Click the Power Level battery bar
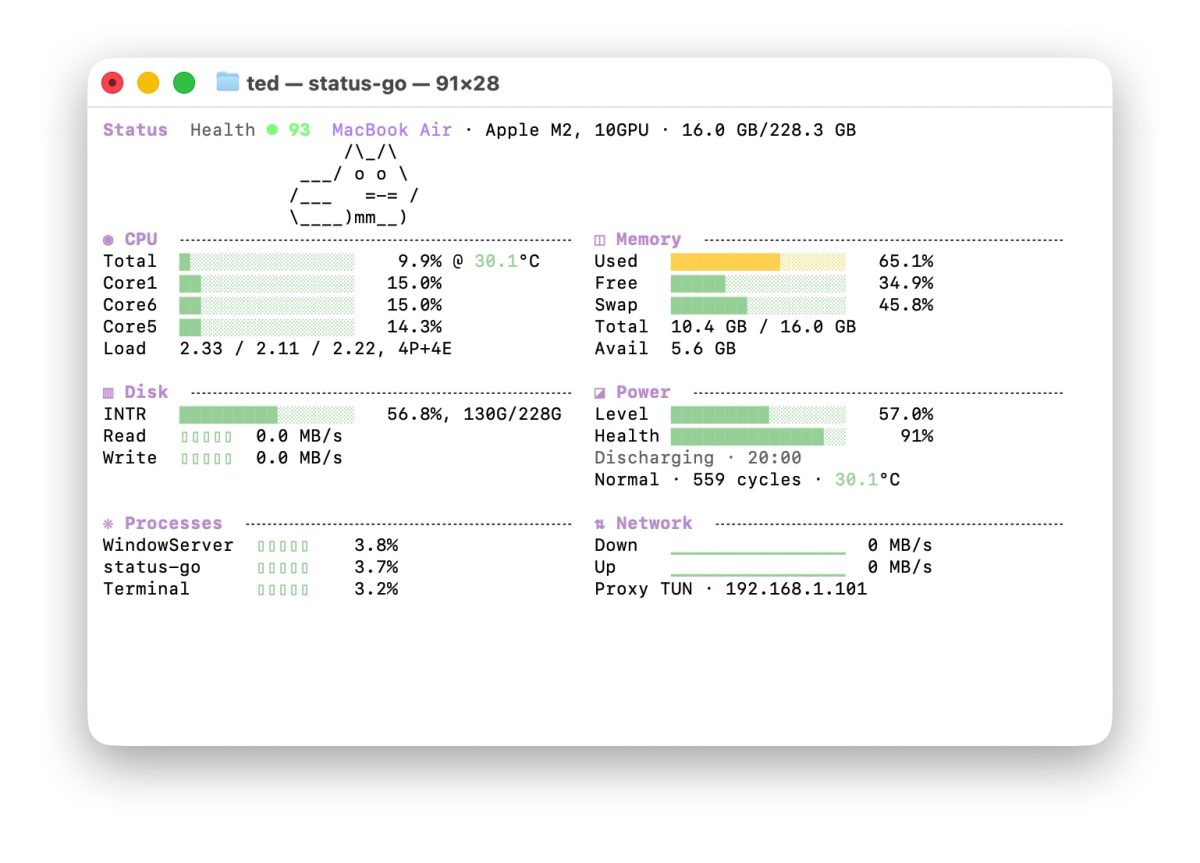1200x863 pixels. pos(759,414)
